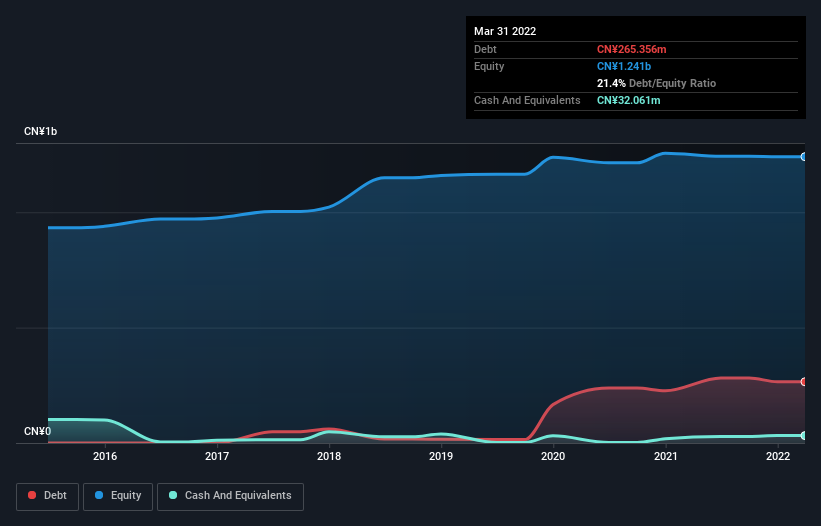
Task: Click the teal Cash endpoint marker
Action: click(x=804, y=435)
